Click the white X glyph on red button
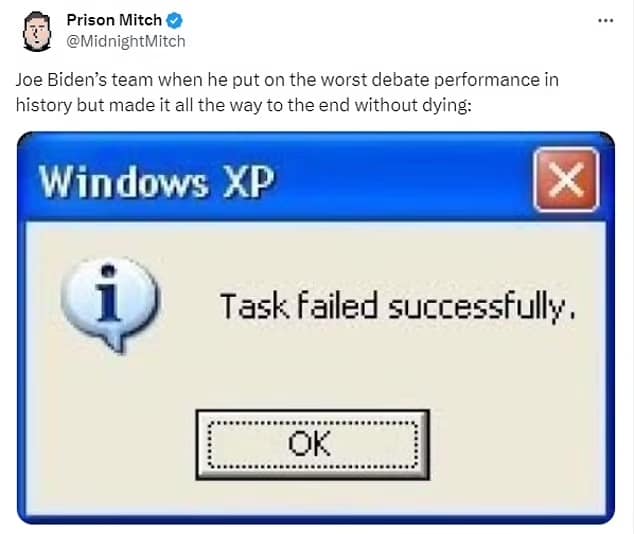This screenshot has width=634, height=534. (x=566, y=180)
